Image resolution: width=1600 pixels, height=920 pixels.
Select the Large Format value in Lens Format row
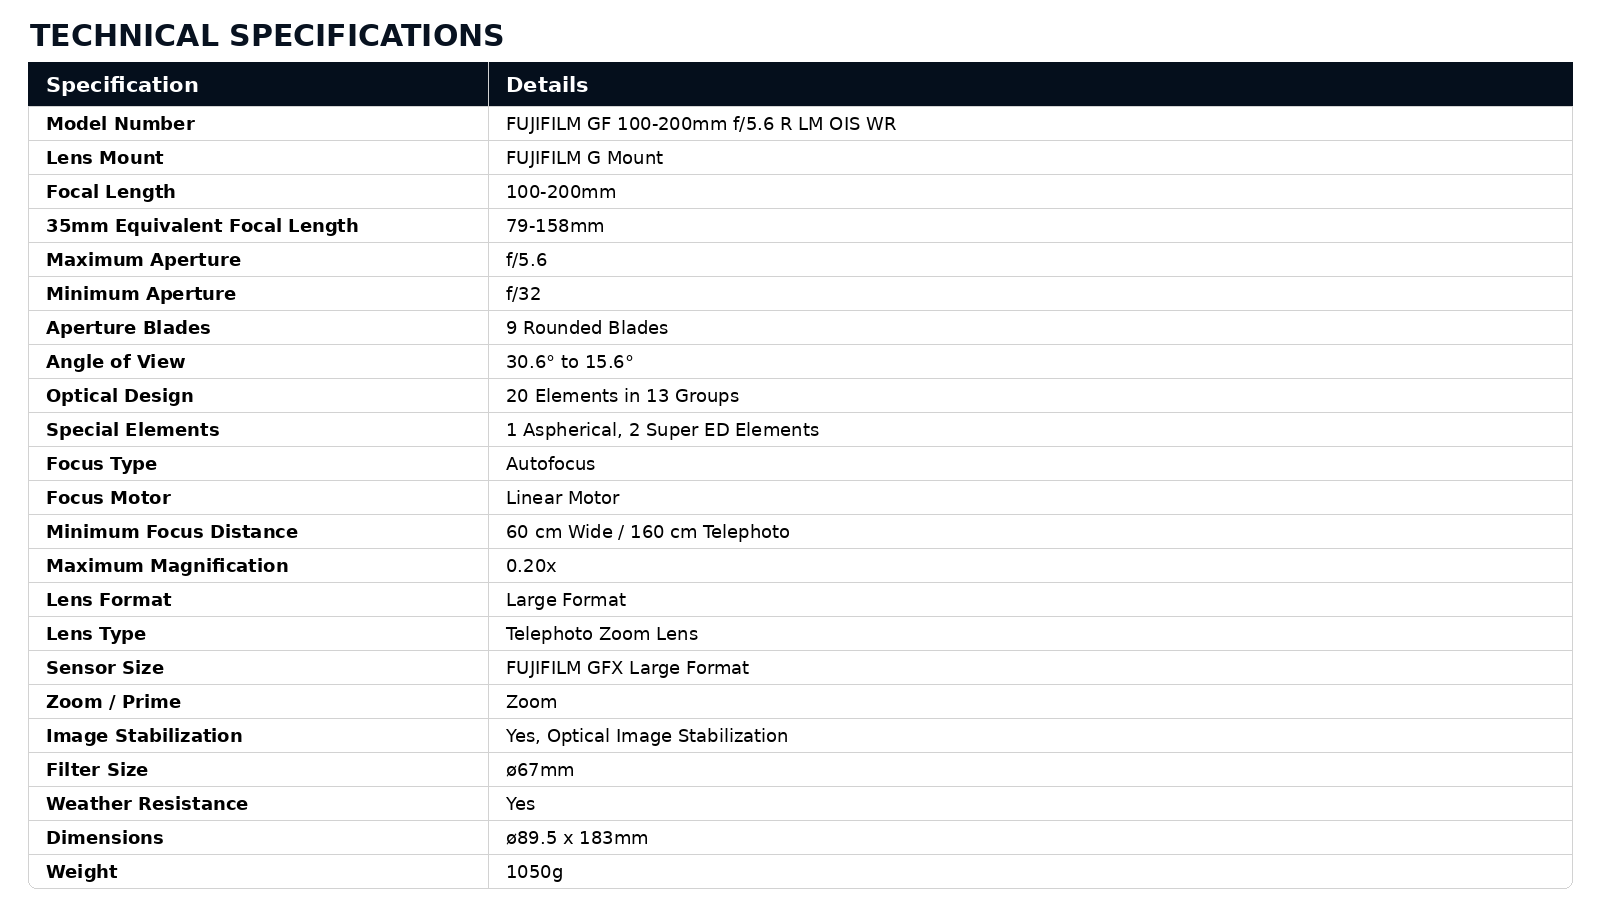tap(565, 600)
